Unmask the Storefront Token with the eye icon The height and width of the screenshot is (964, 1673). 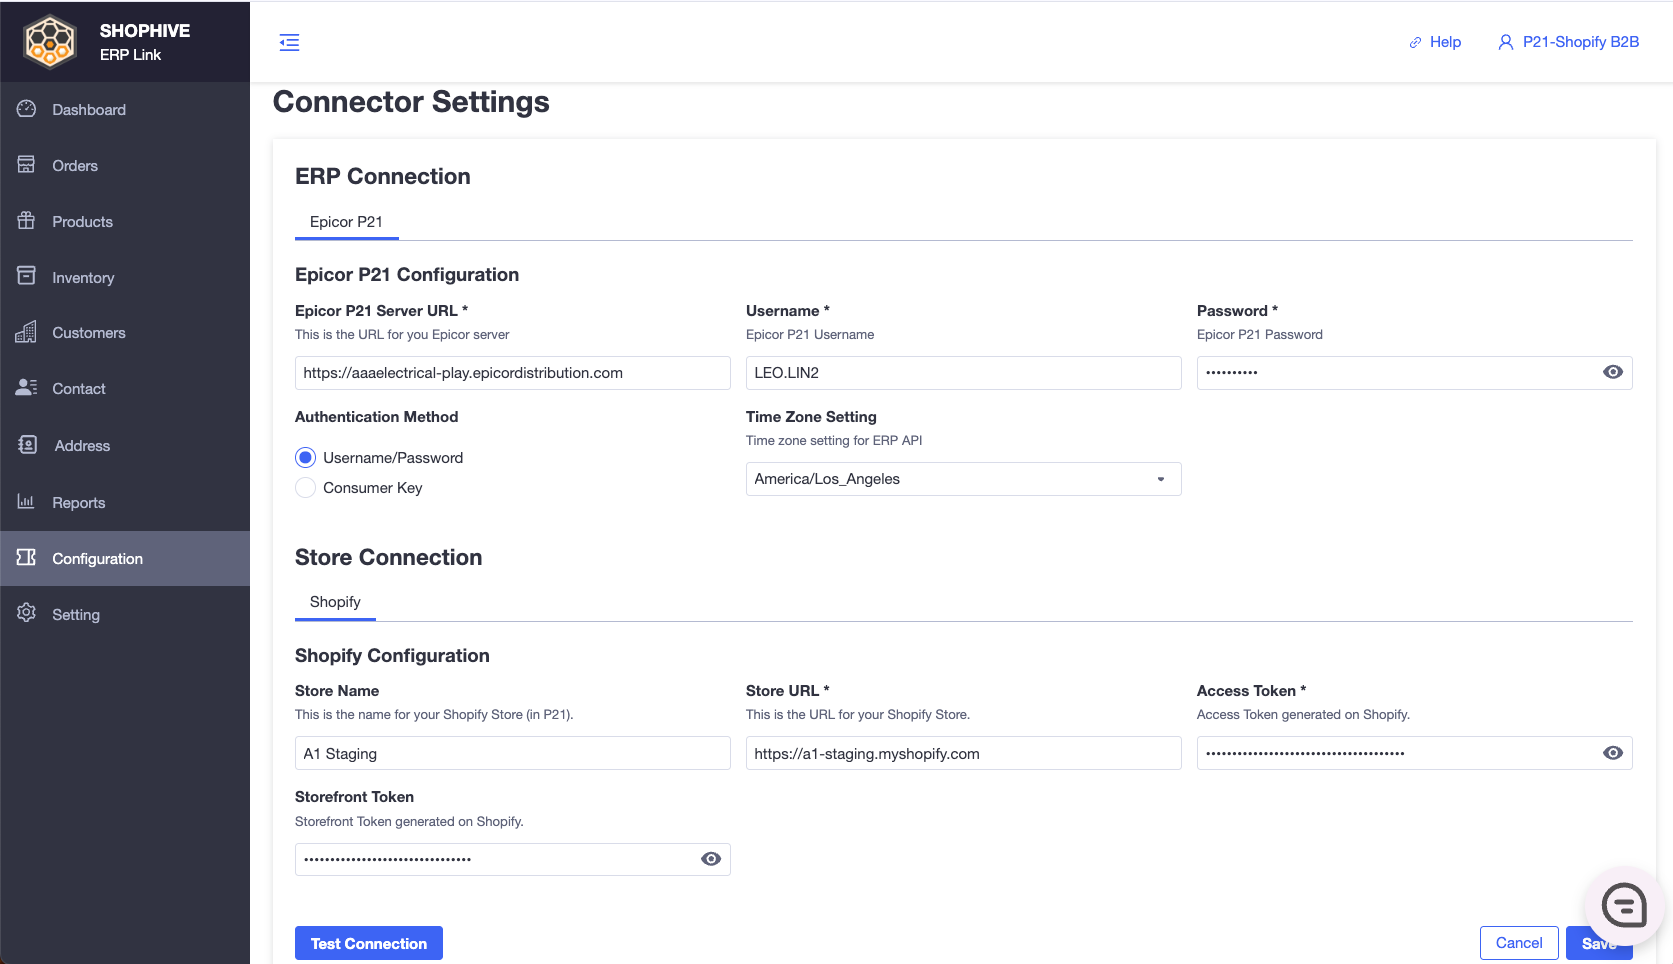click(x=711, y=859)
